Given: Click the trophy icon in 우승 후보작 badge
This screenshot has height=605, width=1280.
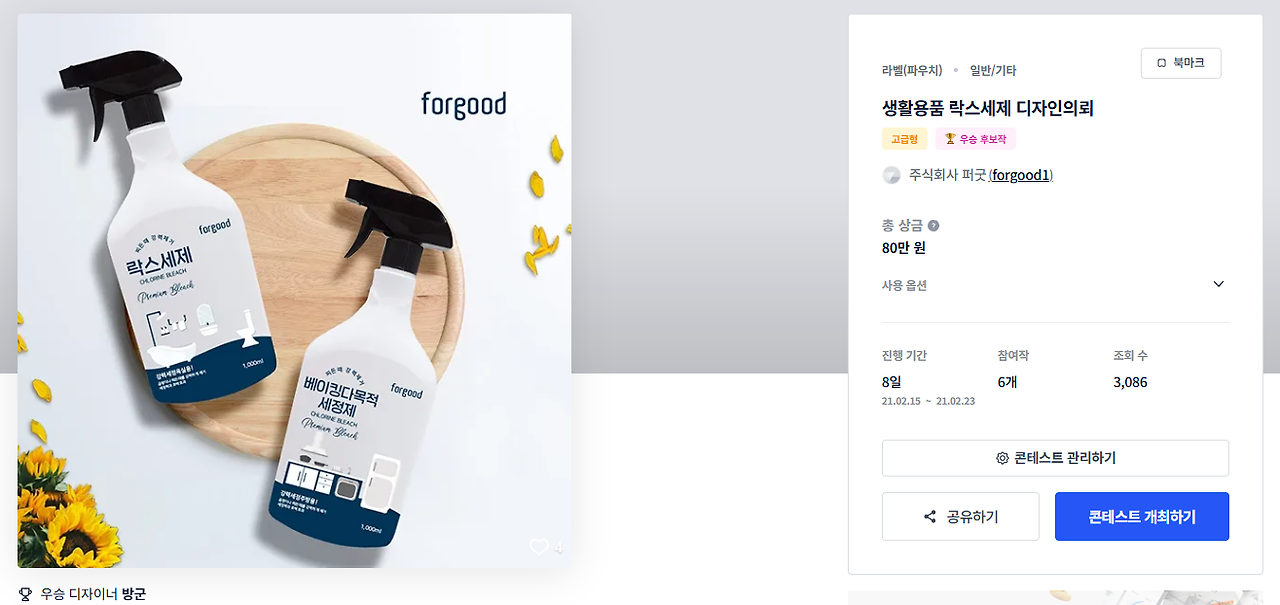Looking at the screenshot, I should [x=950, y=139].
